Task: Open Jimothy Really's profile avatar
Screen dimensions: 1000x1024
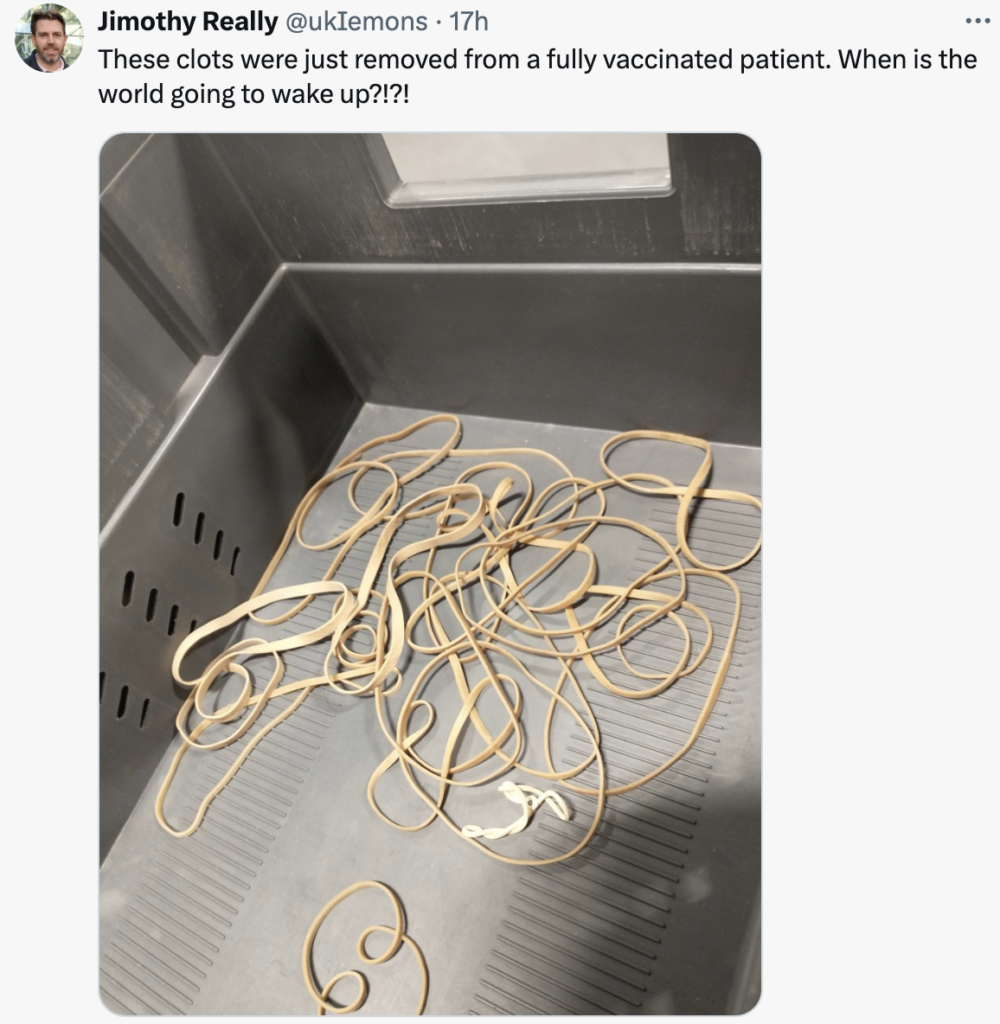Action: point(49,39)
